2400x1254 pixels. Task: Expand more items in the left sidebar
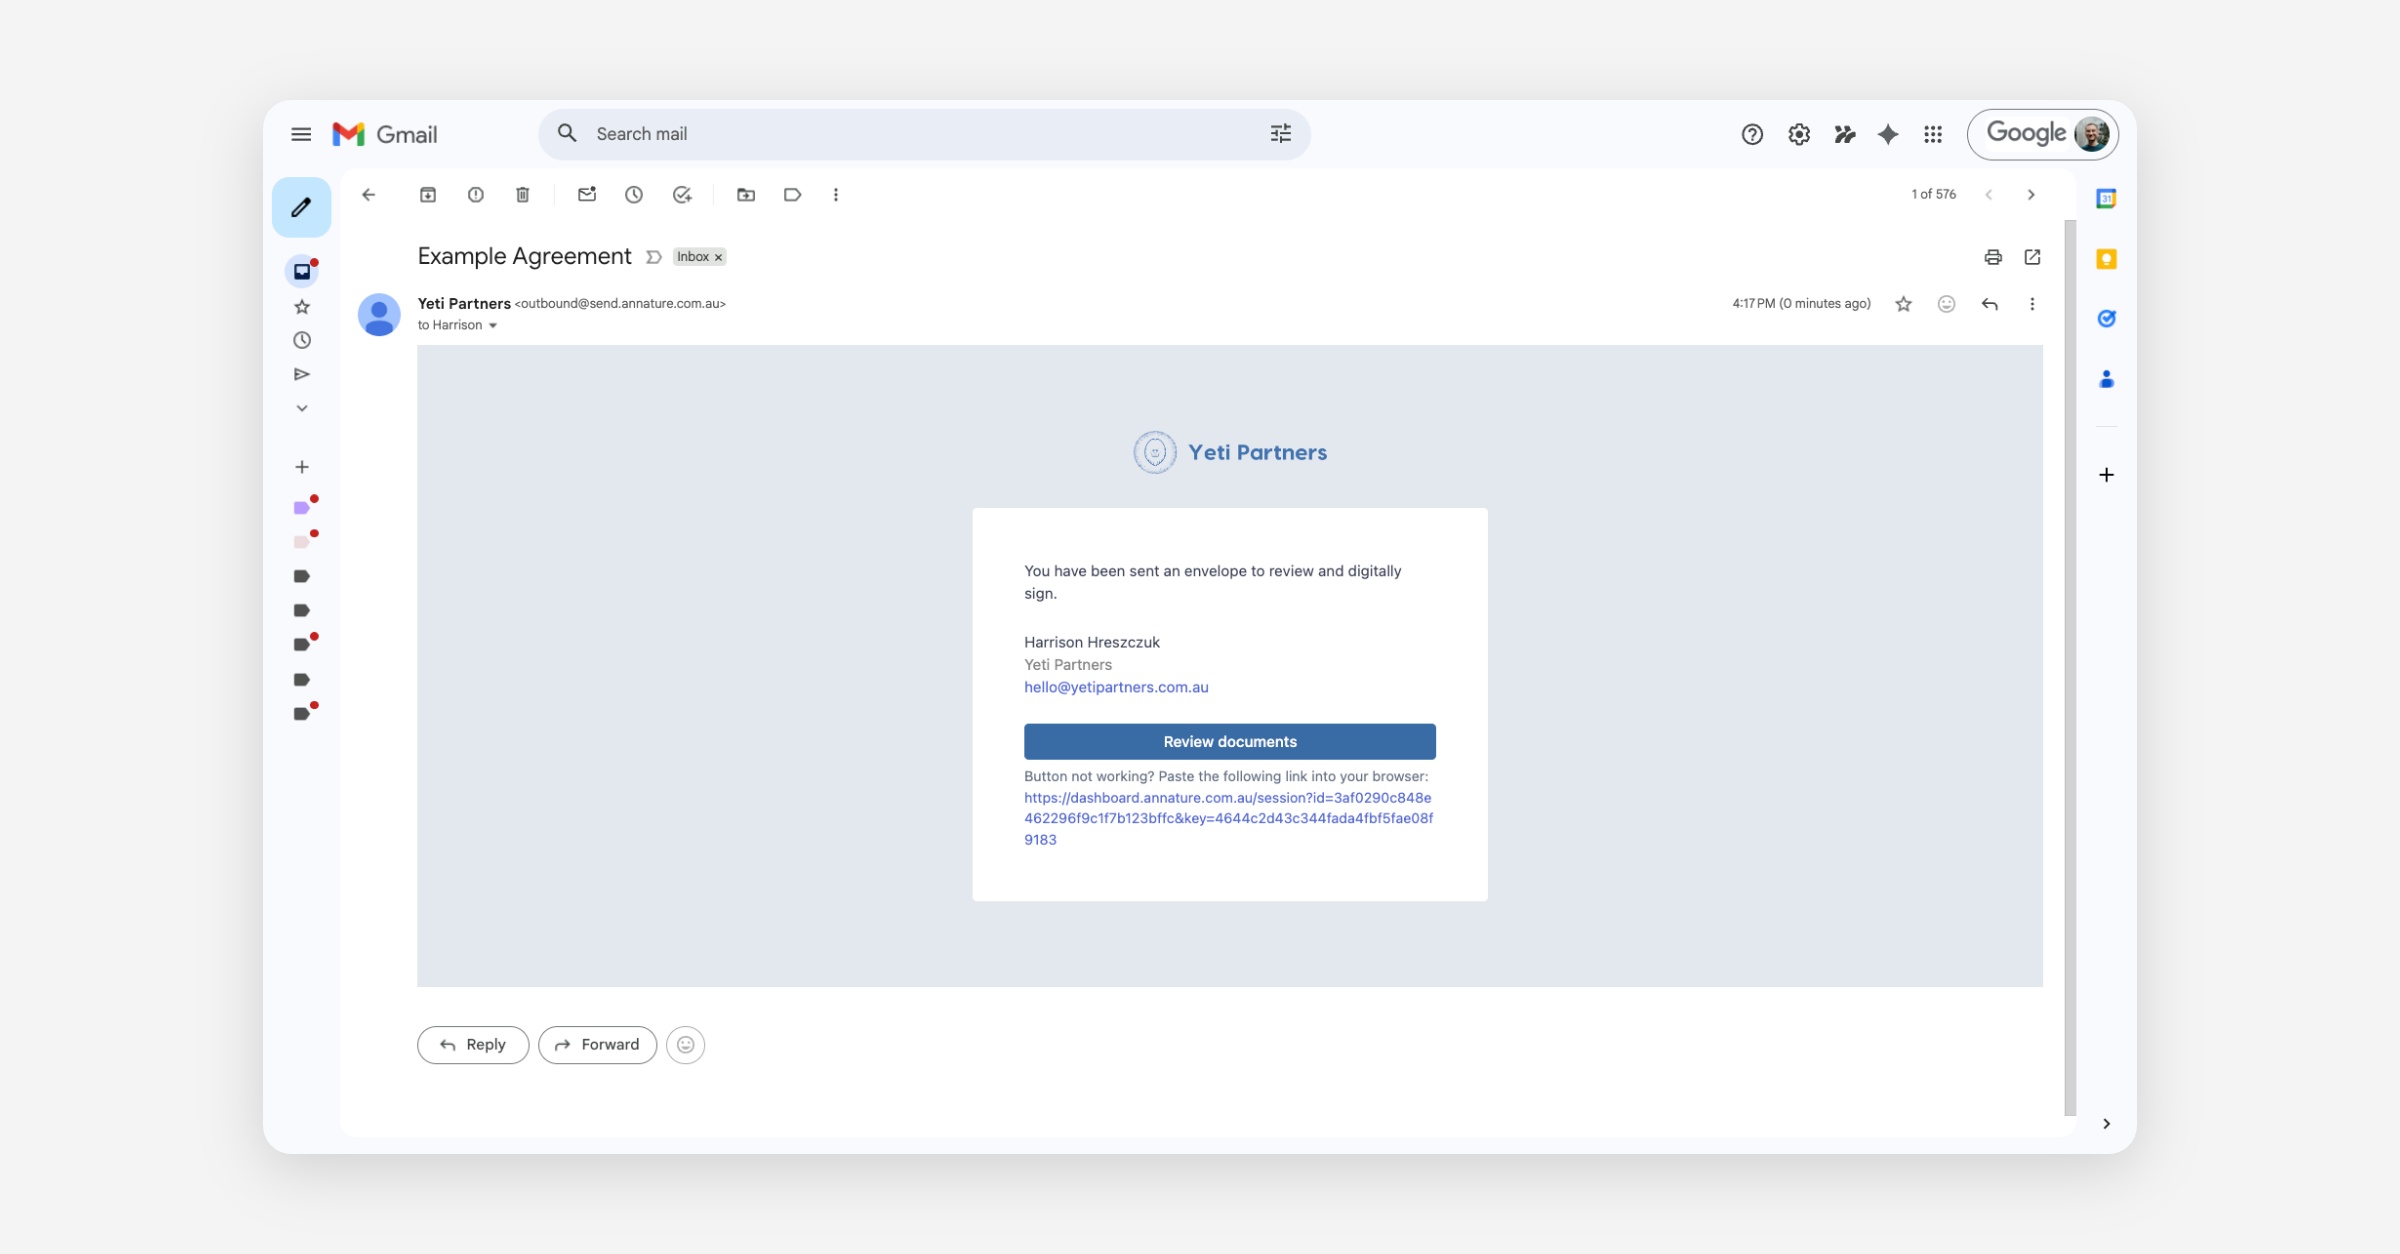[x=302, y=408]
